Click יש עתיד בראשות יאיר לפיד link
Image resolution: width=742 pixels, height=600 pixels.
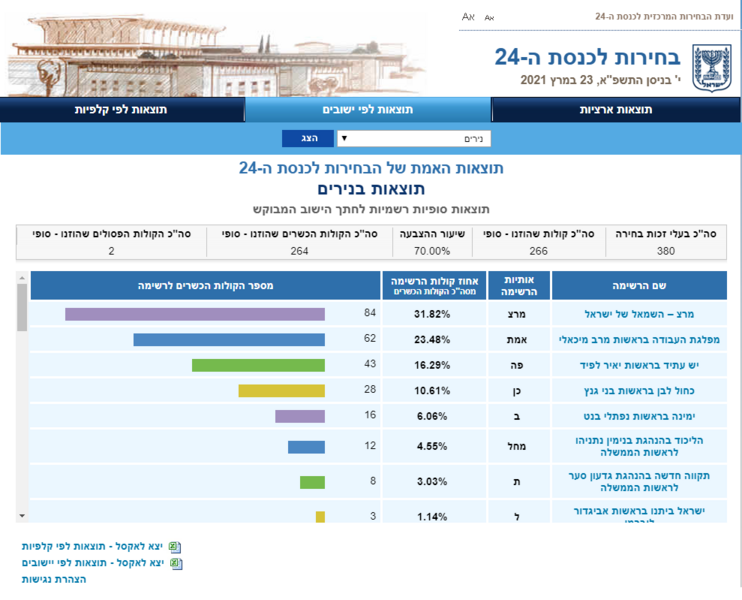(639, 365)
